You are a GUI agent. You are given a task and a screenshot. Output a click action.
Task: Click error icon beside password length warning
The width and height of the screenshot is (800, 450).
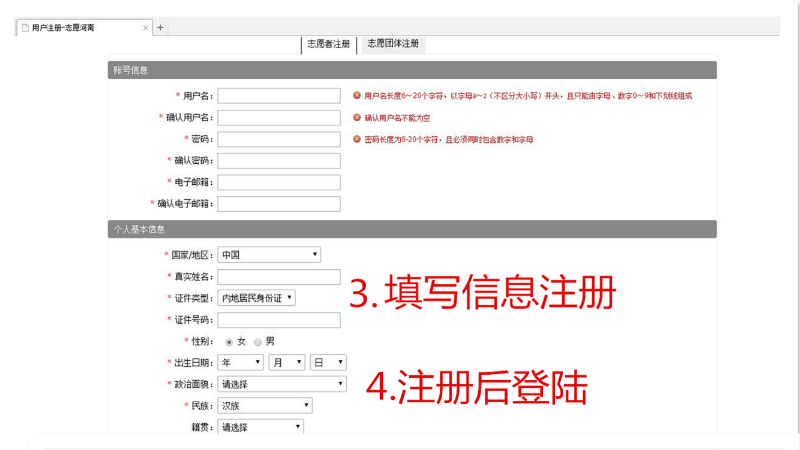click(x=357, y=140)
